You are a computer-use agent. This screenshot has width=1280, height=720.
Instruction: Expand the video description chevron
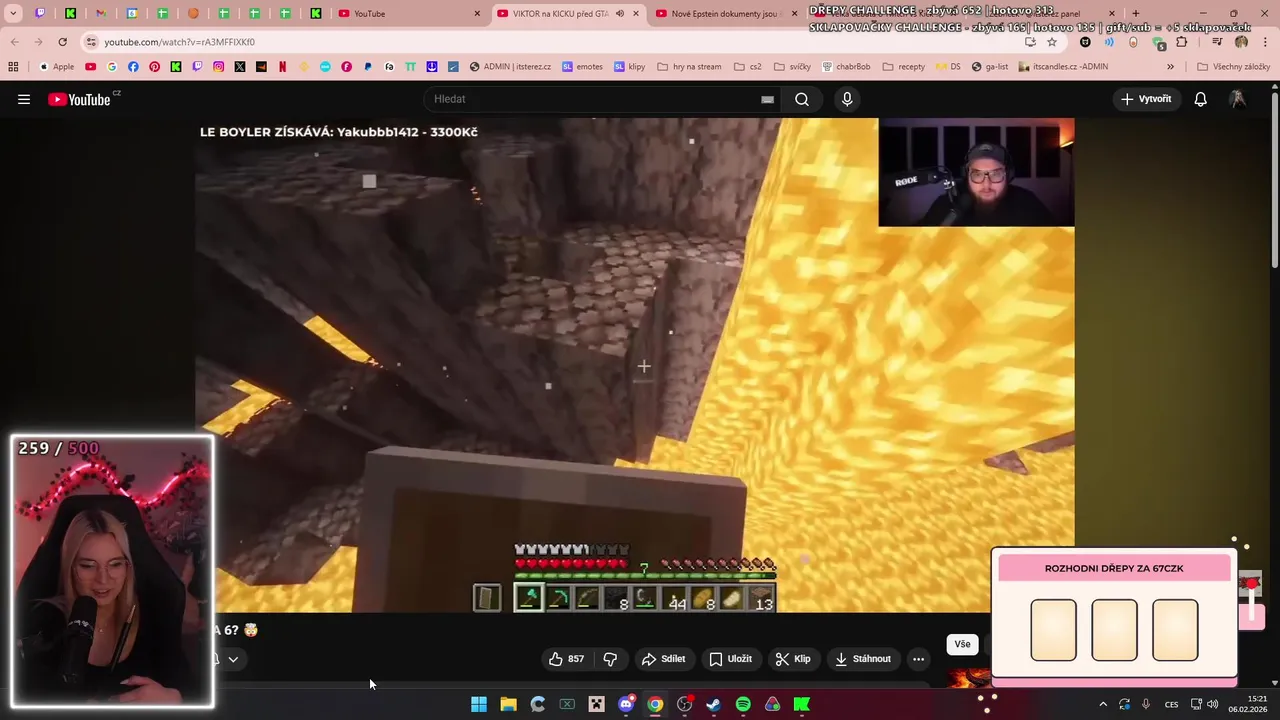tap(233, 659)
